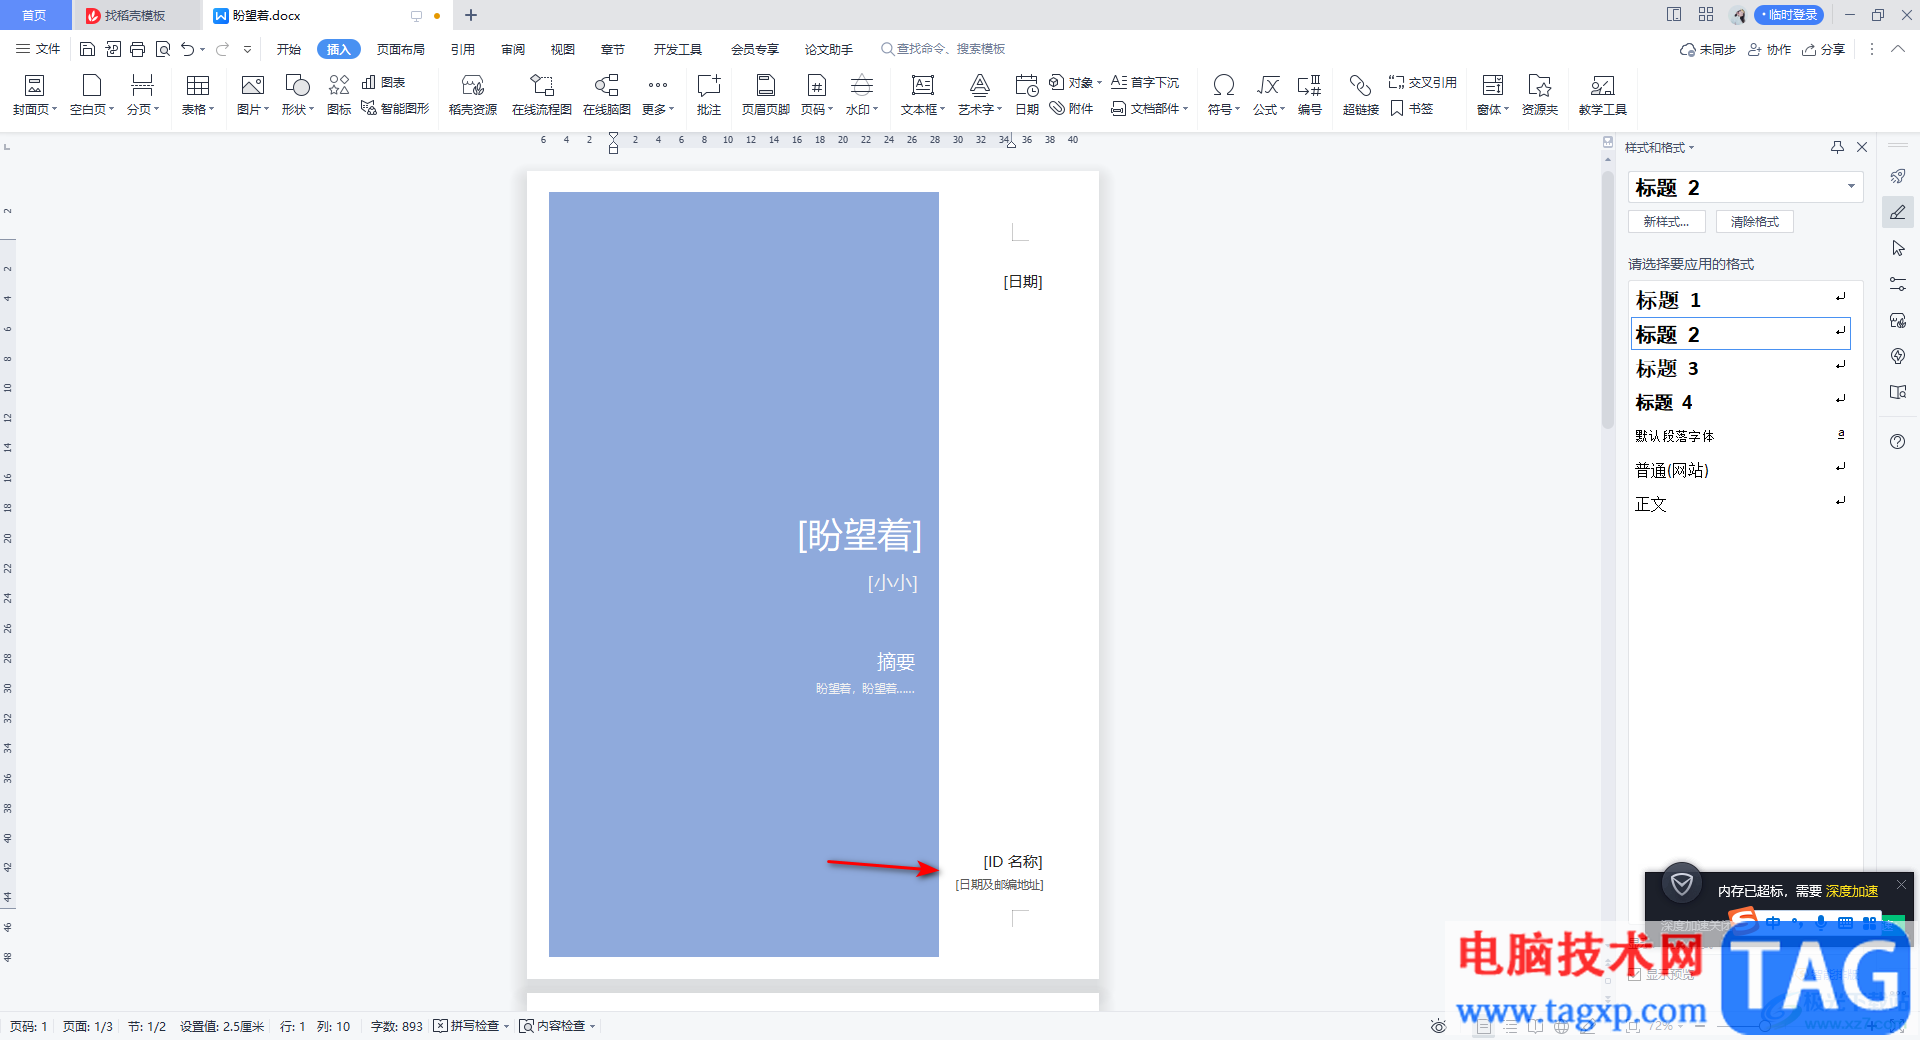Insert date (日期)

tap(1027, 95)
